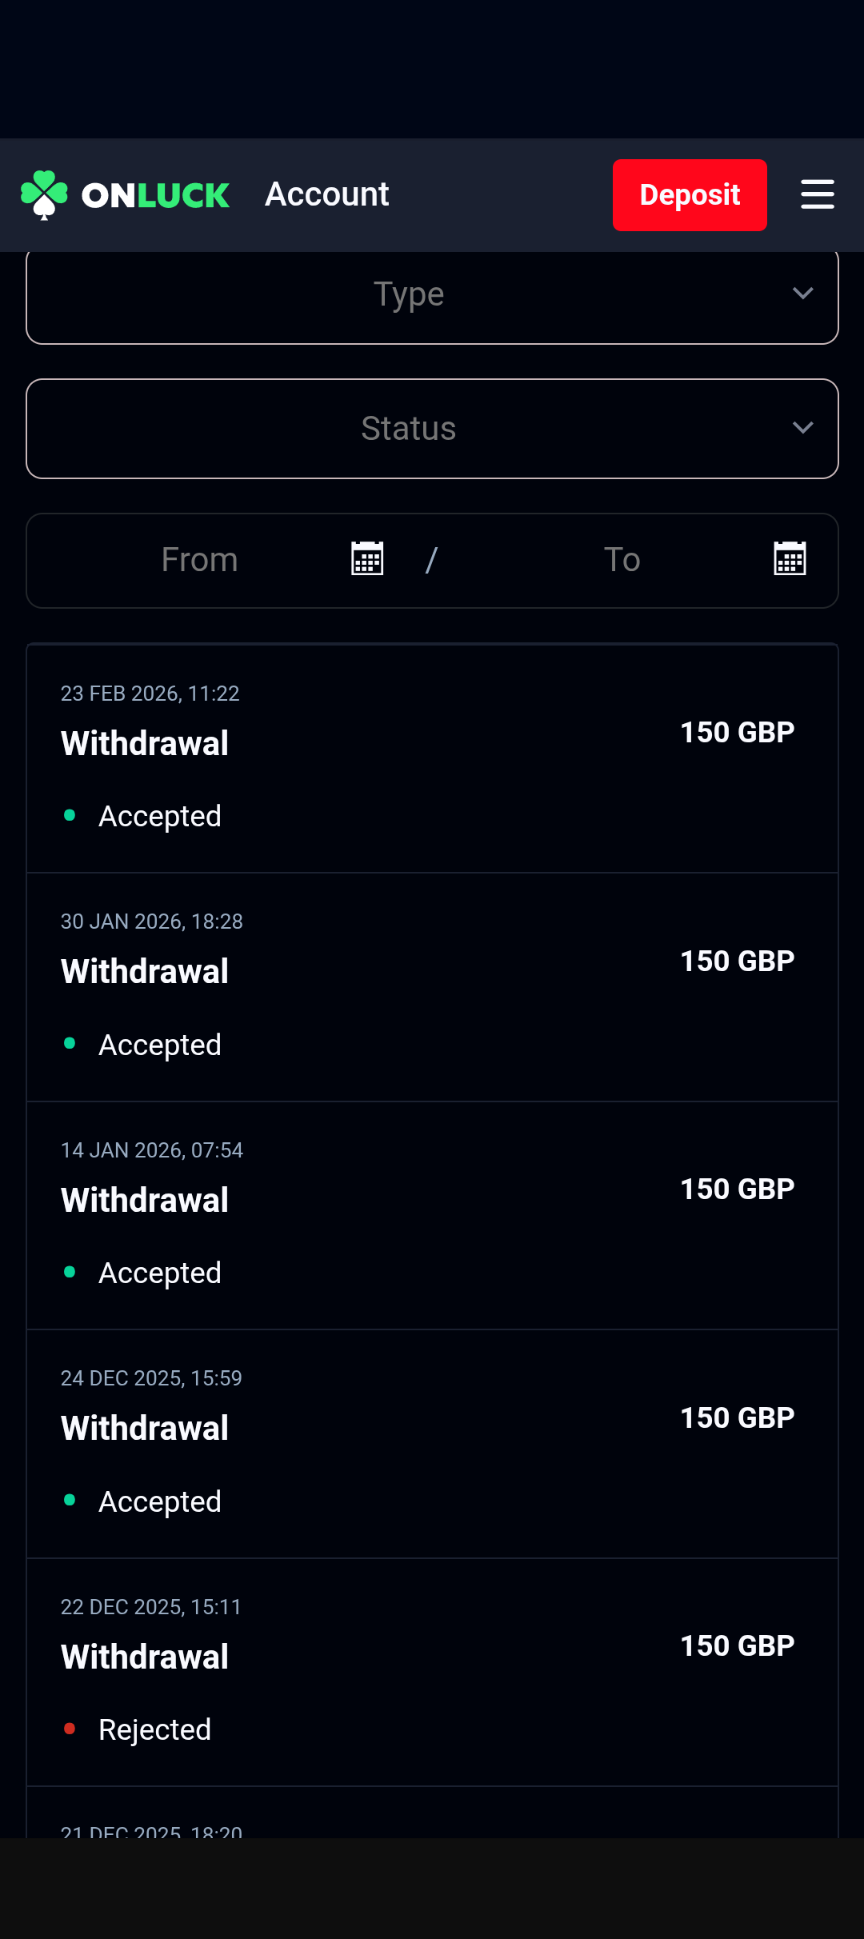Open the rejected 22 DEC 2025 withdrawal
864x1939 pixels.
pos(431,1672)
